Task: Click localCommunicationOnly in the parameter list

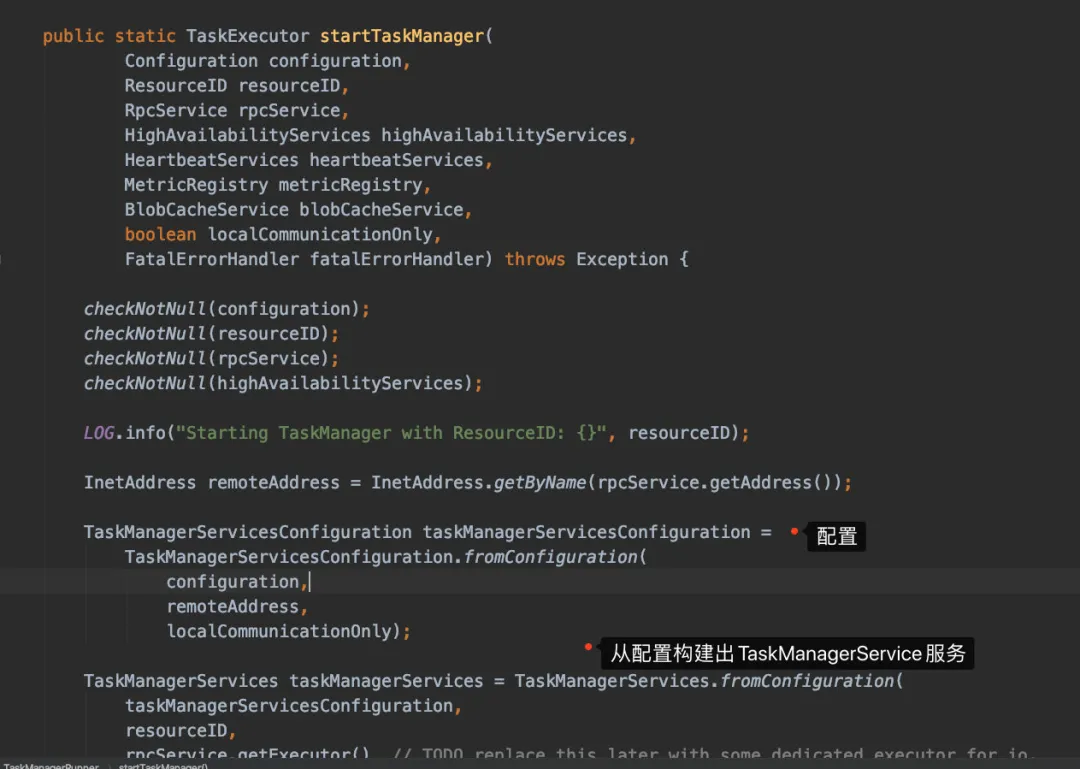Action: [320, 234]
